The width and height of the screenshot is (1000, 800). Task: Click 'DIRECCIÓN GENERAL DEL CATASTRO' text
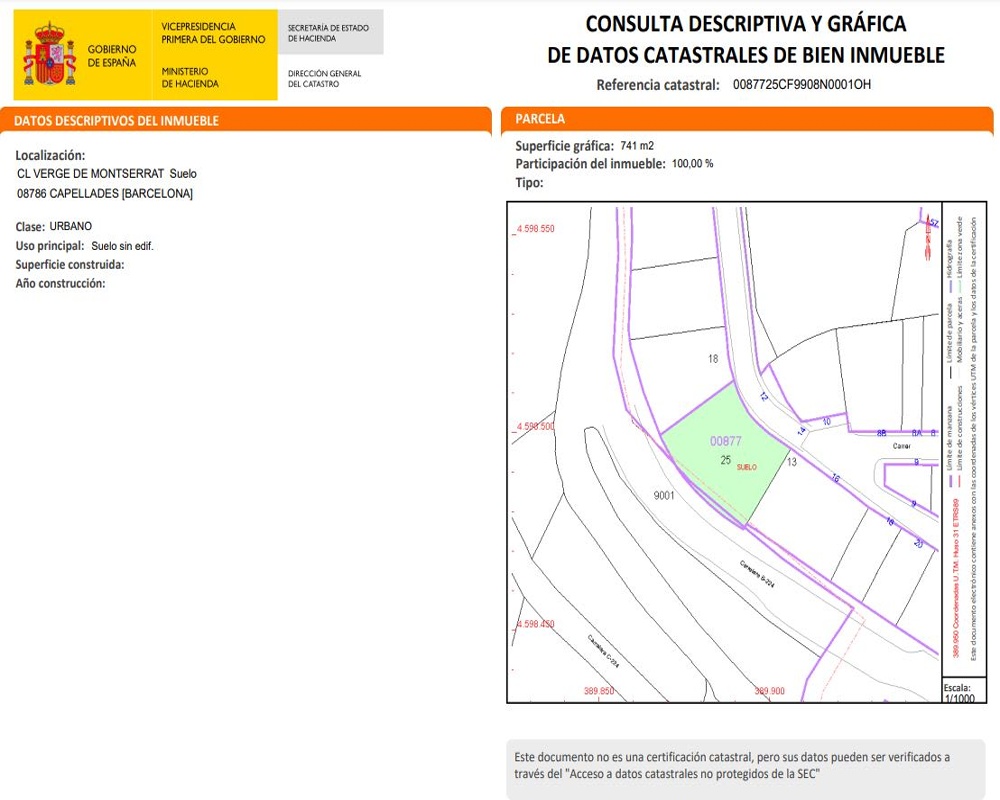point(324,78)
